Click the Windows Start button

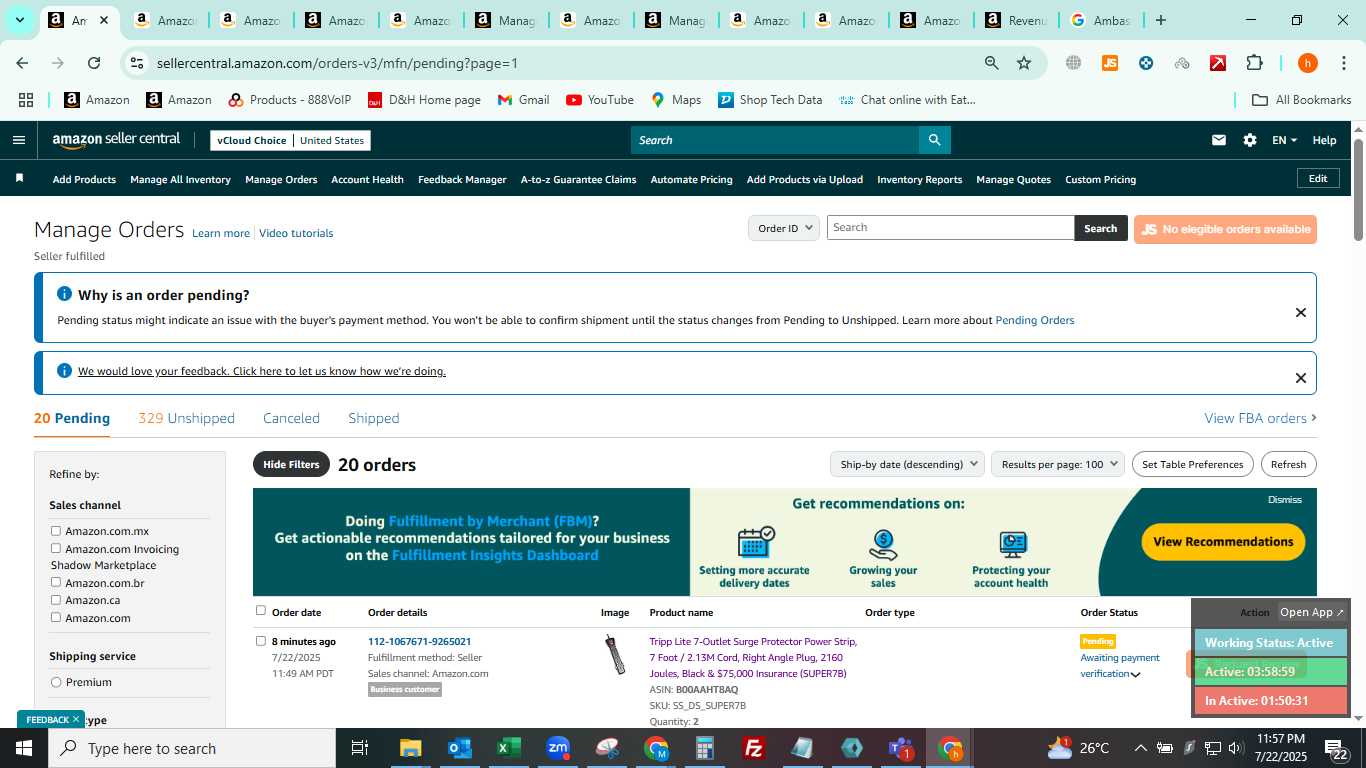tap(24, 748)
